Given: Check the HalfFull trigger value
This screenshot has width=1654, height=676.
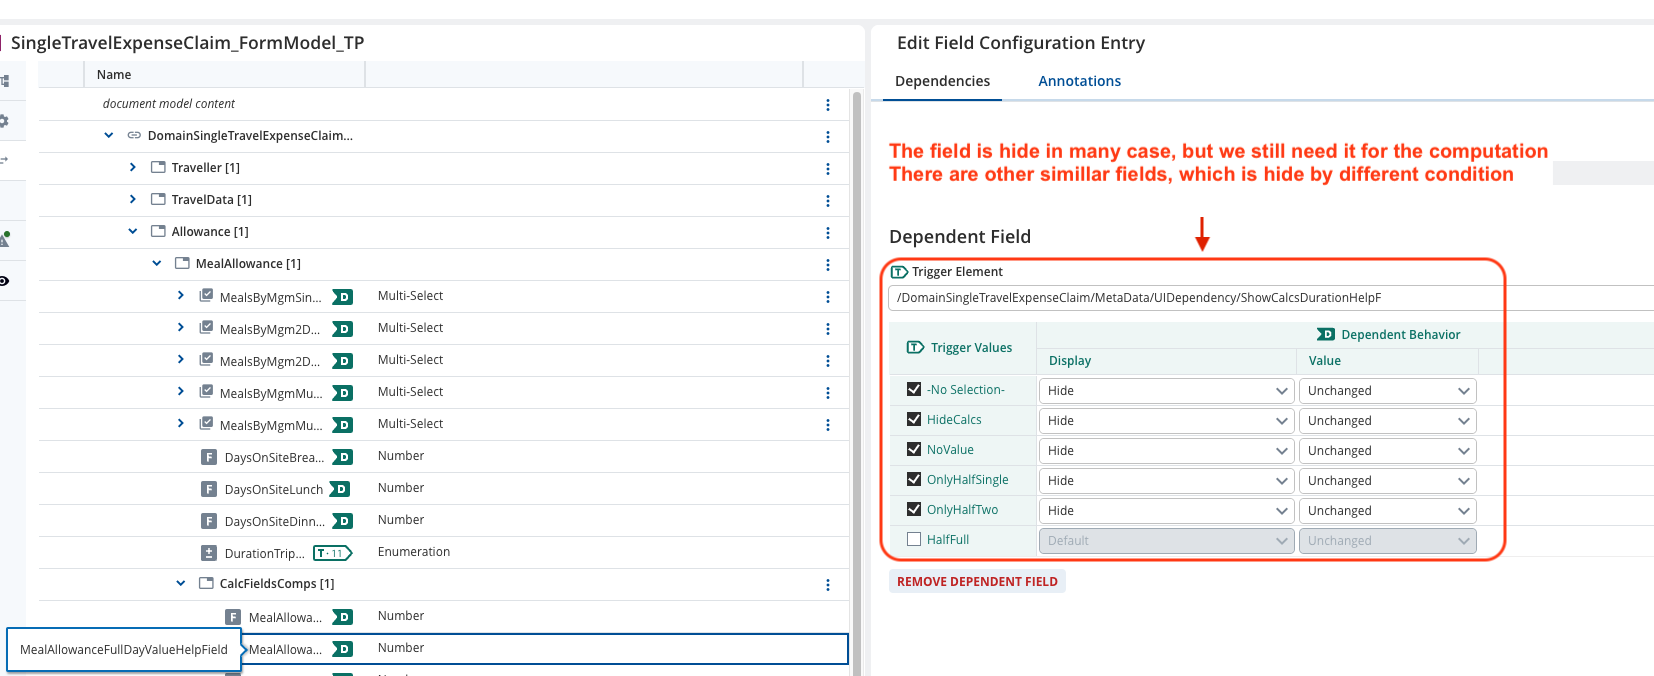Looking at the screenshot, I should coord(914,539).
